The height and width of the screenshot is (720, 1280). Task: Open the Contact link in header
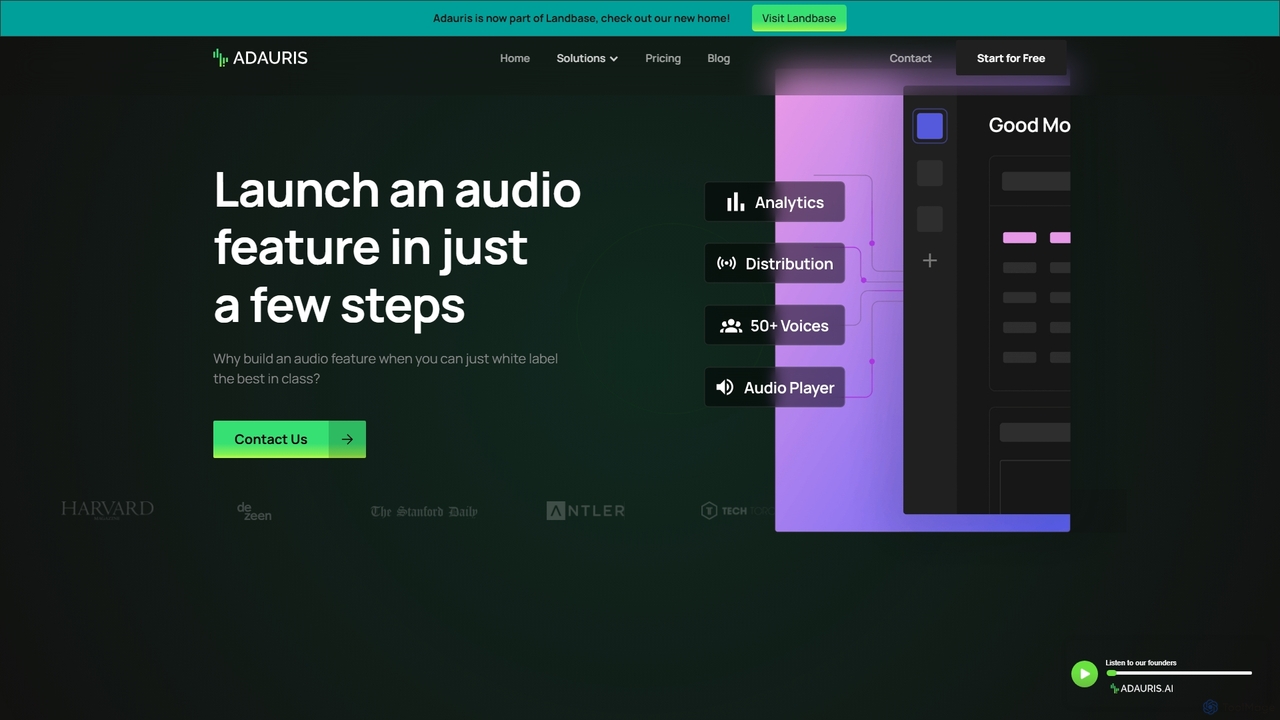pyautogui.click(x=910, y=58)
